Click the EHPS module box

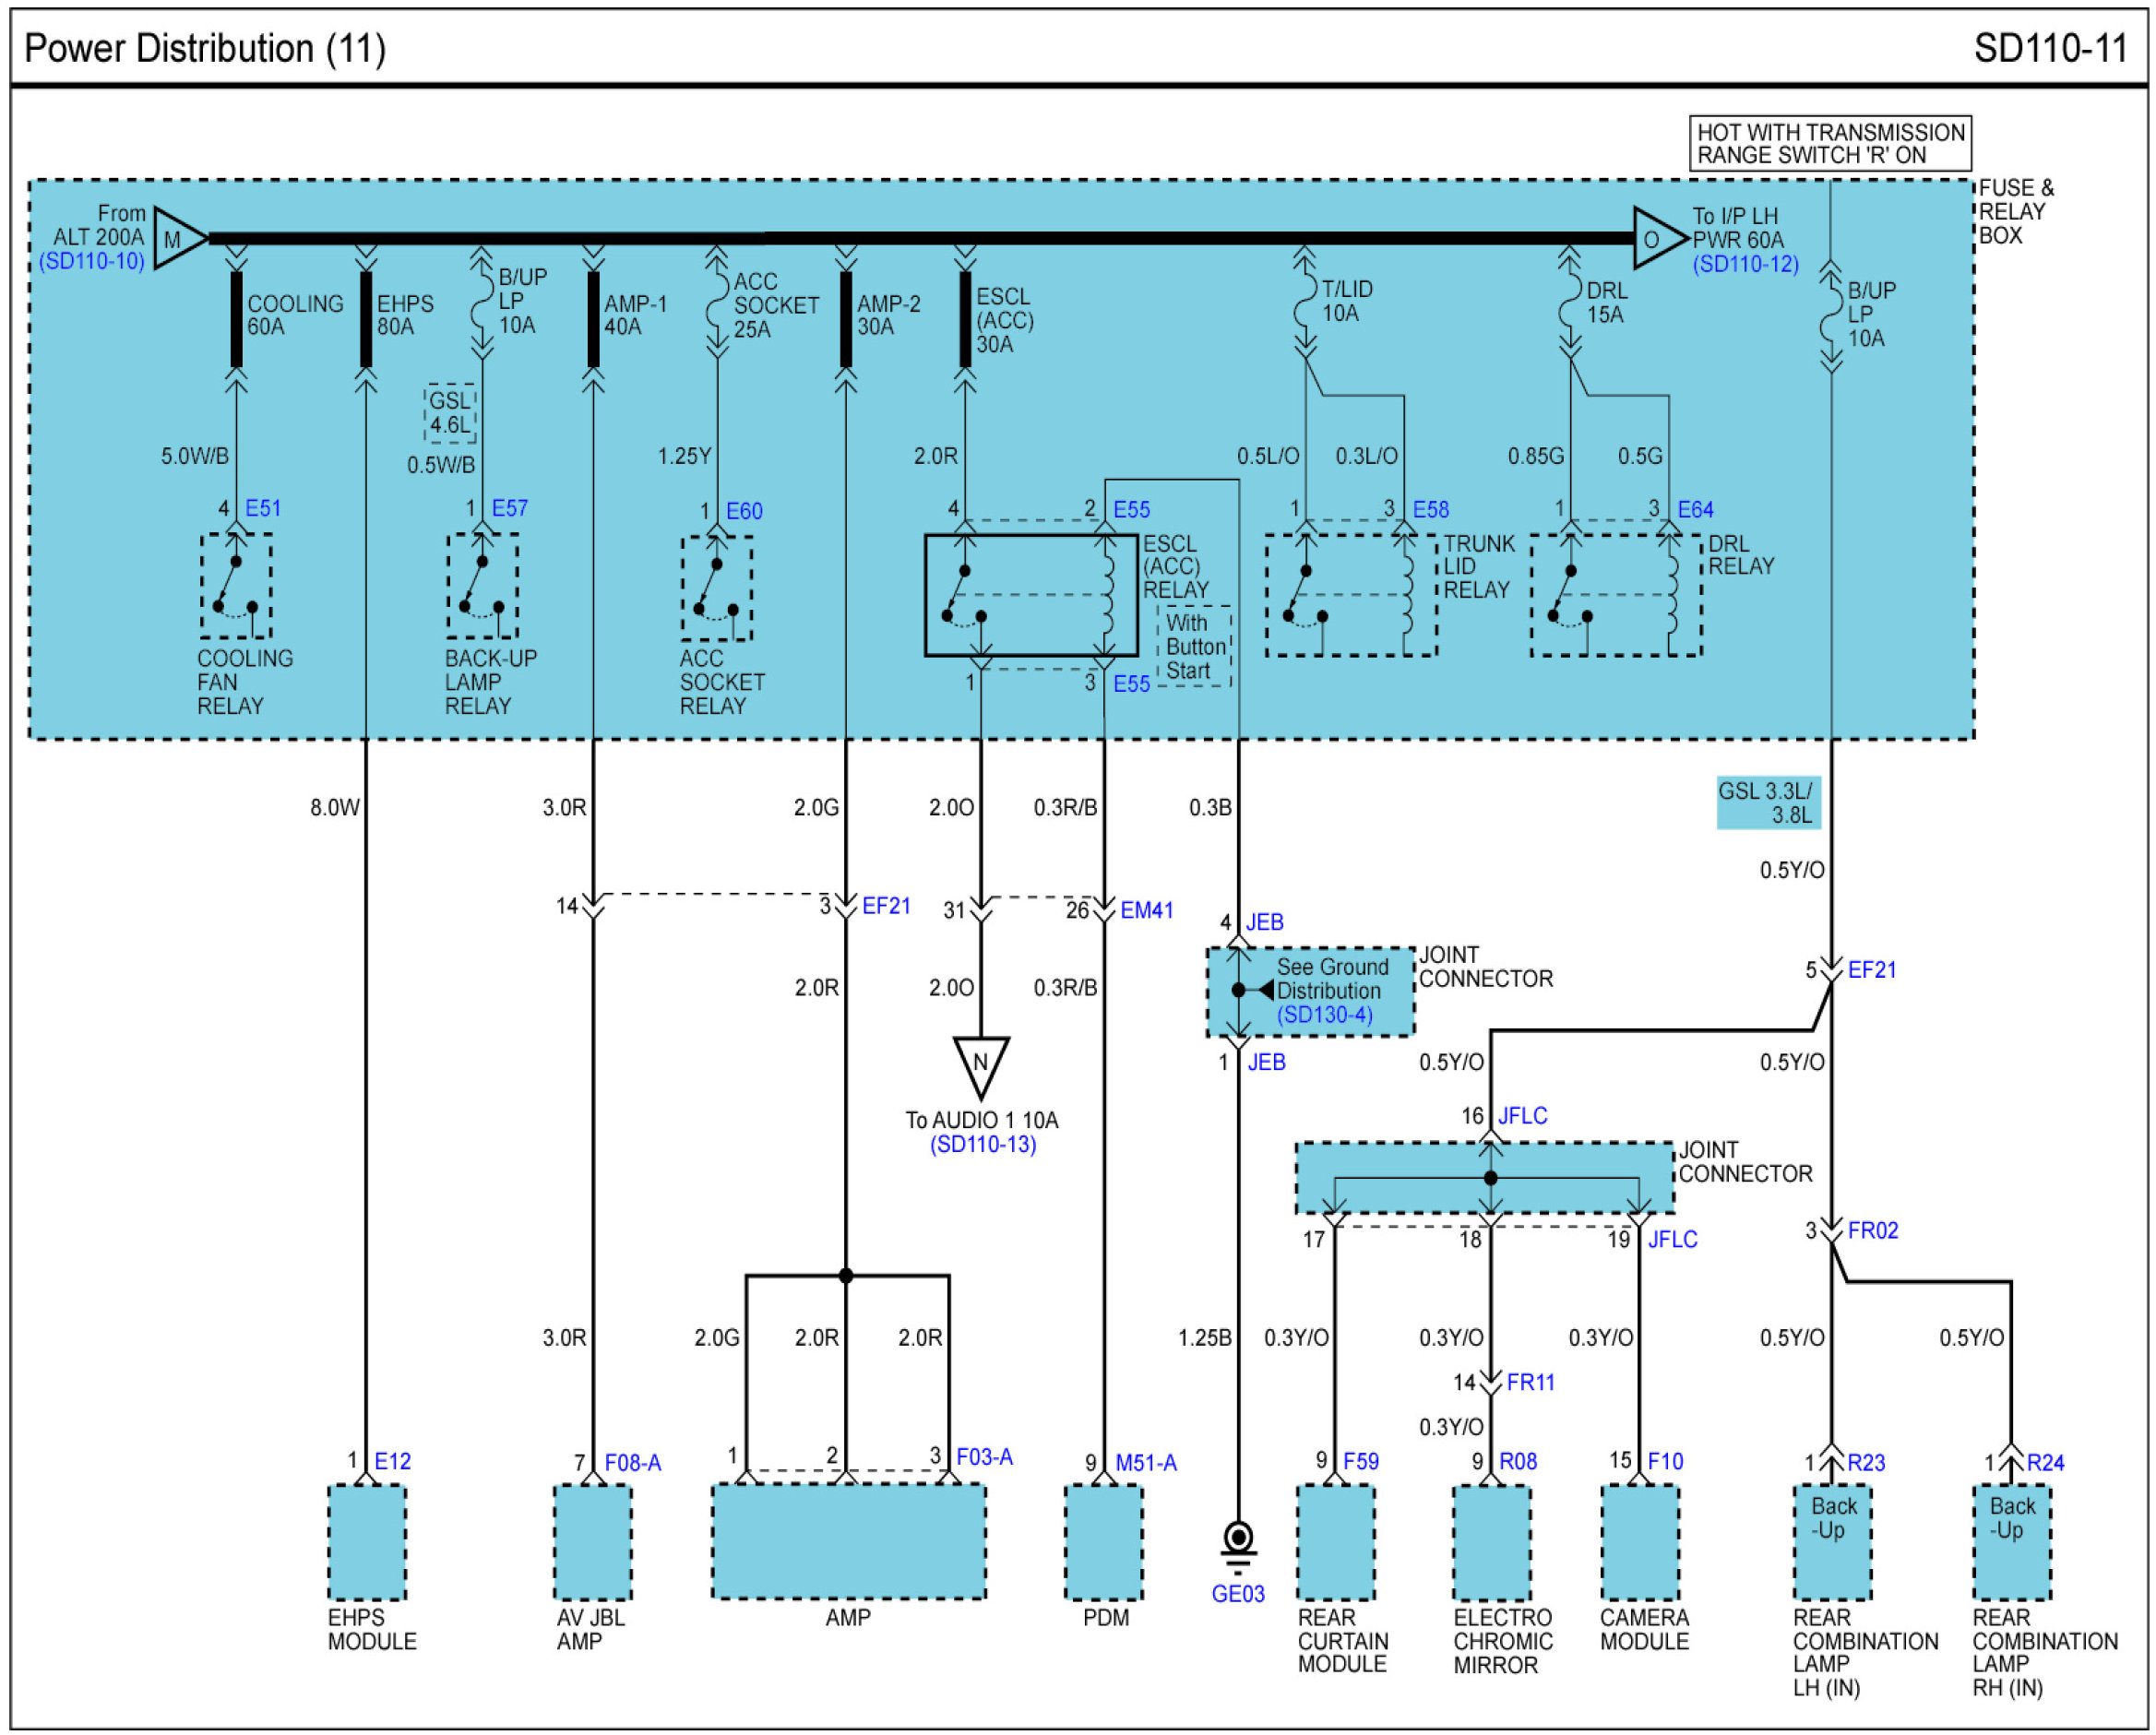(367, 1542)
